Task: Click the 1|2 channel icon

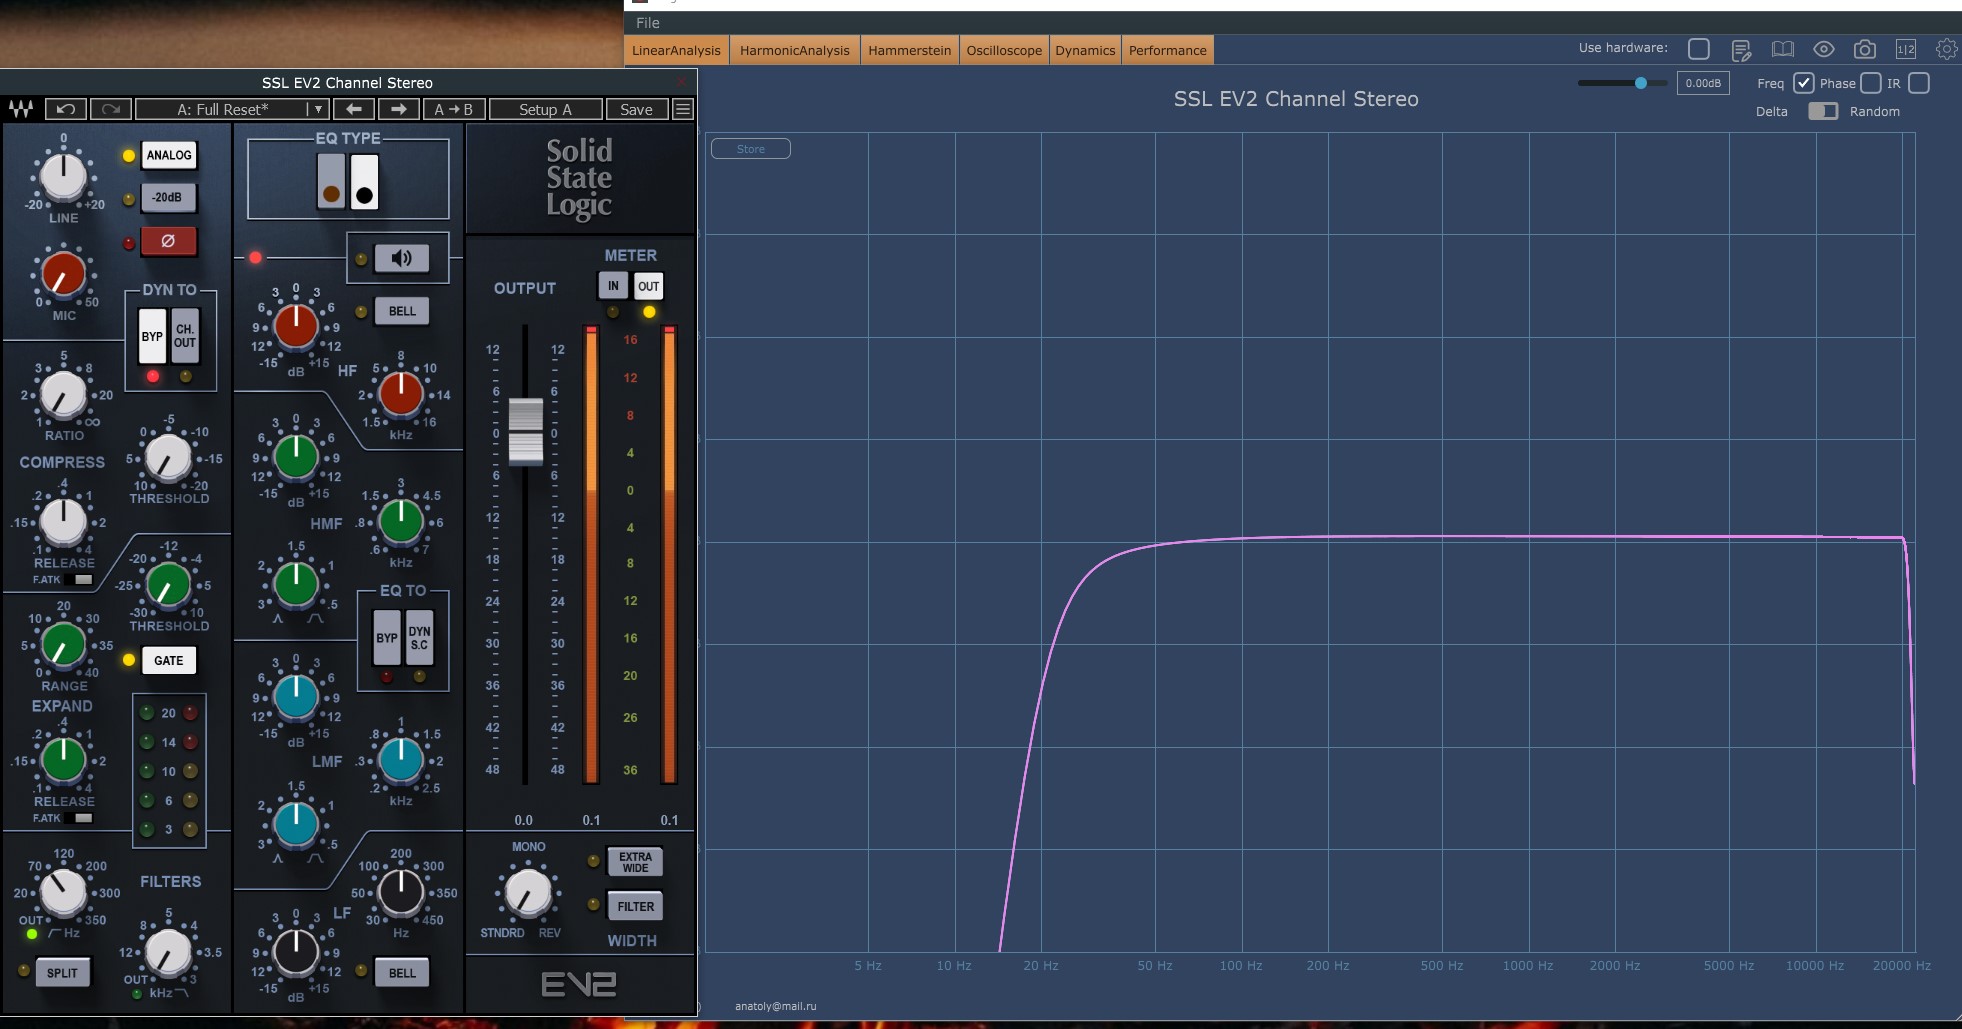Action: [1906, 49]
